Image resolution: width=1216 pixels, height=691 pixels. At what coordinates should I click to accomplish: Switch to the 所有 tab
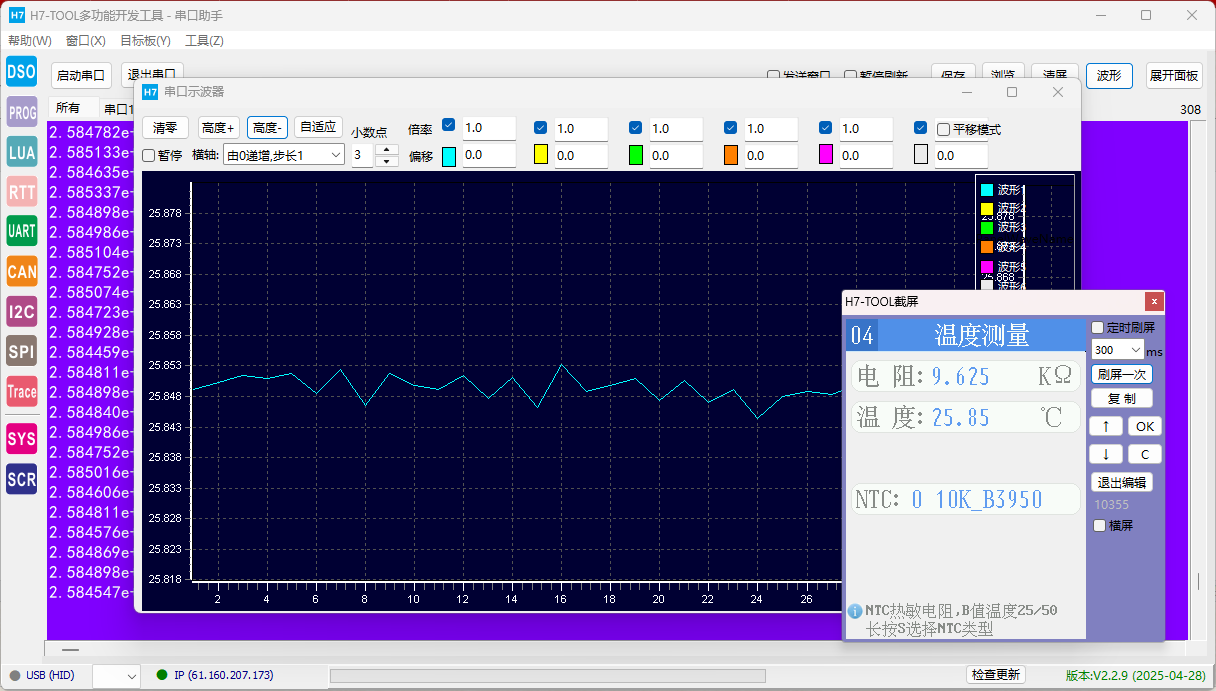coord(68,108)
